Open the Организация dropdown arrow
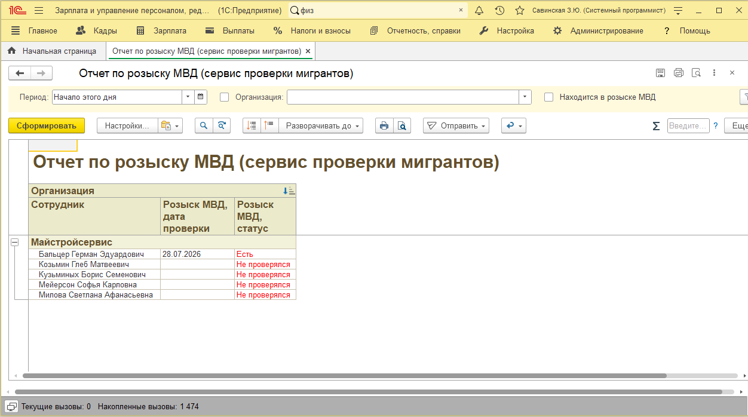This screenshot has height=417, width=748. point(525,97)
